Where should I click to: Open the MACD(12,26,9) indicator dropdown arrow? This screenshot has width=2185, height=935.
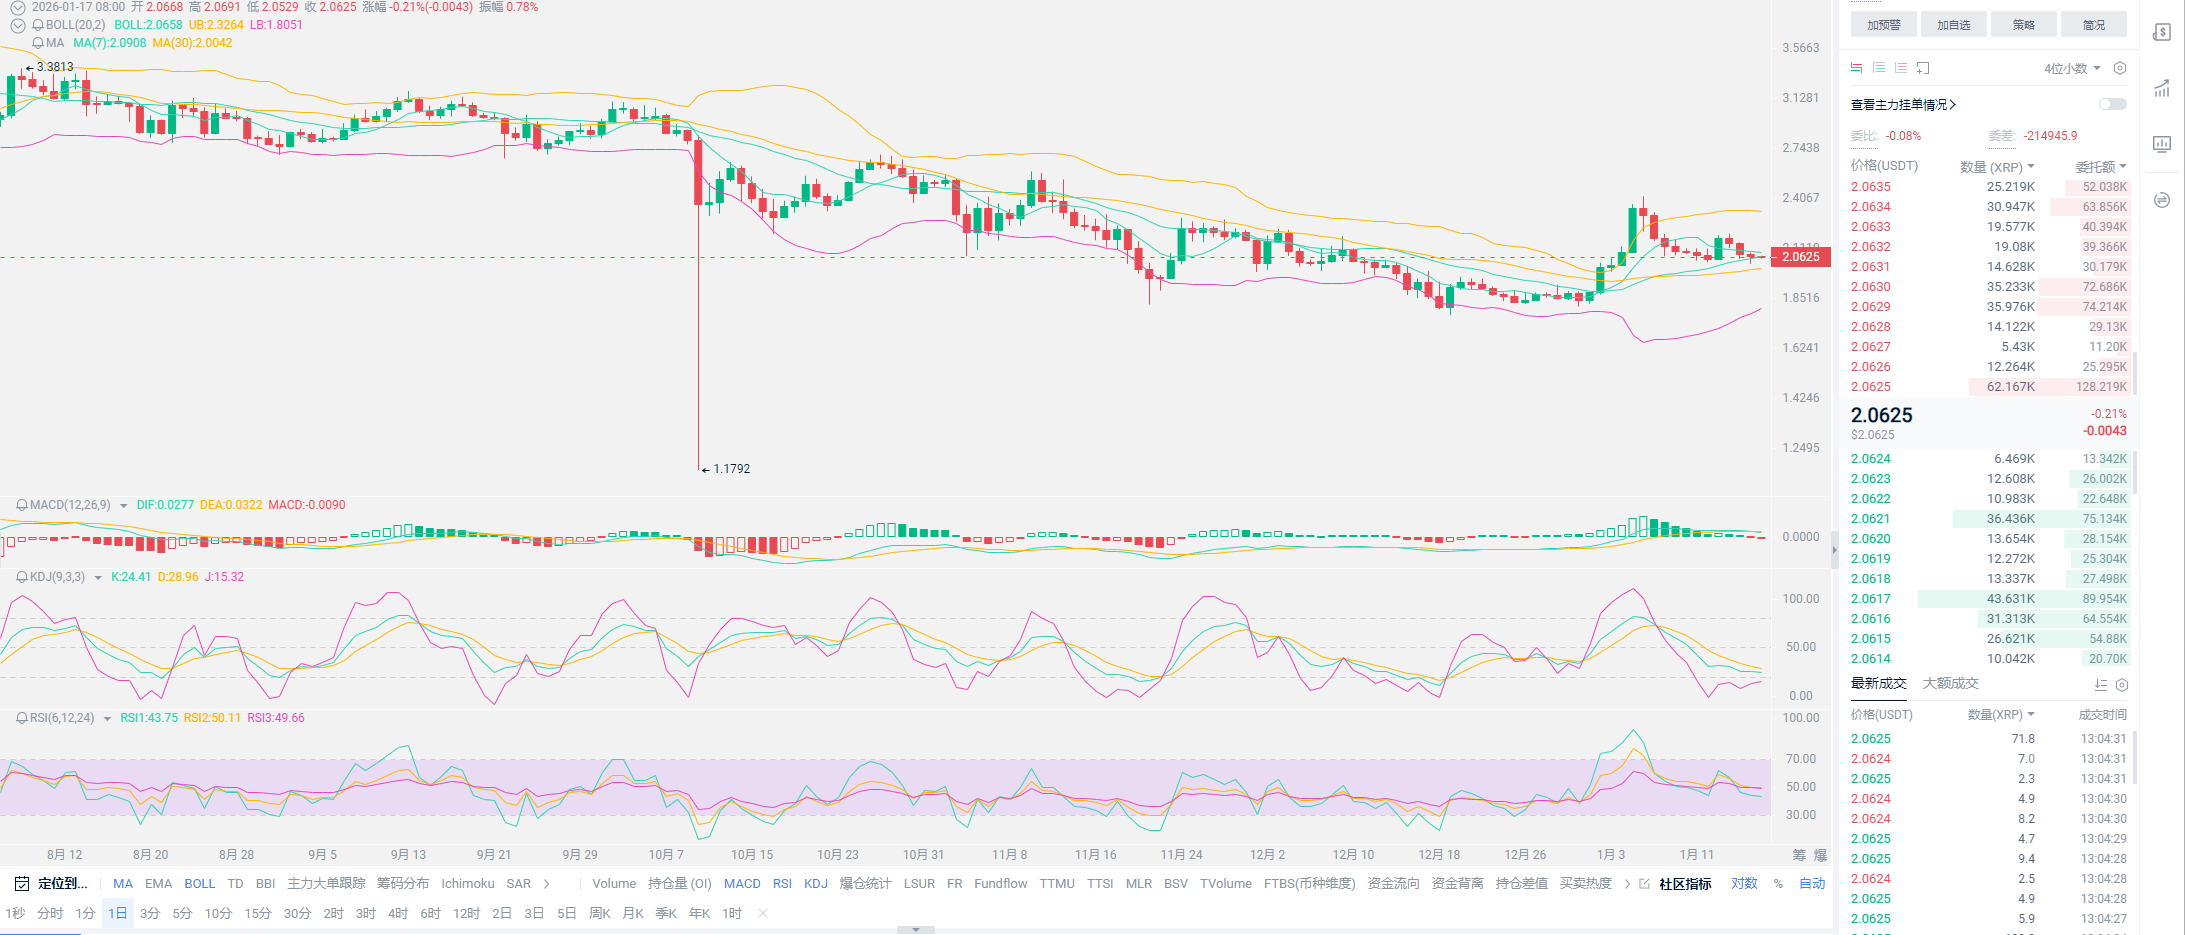click(124, 506)
